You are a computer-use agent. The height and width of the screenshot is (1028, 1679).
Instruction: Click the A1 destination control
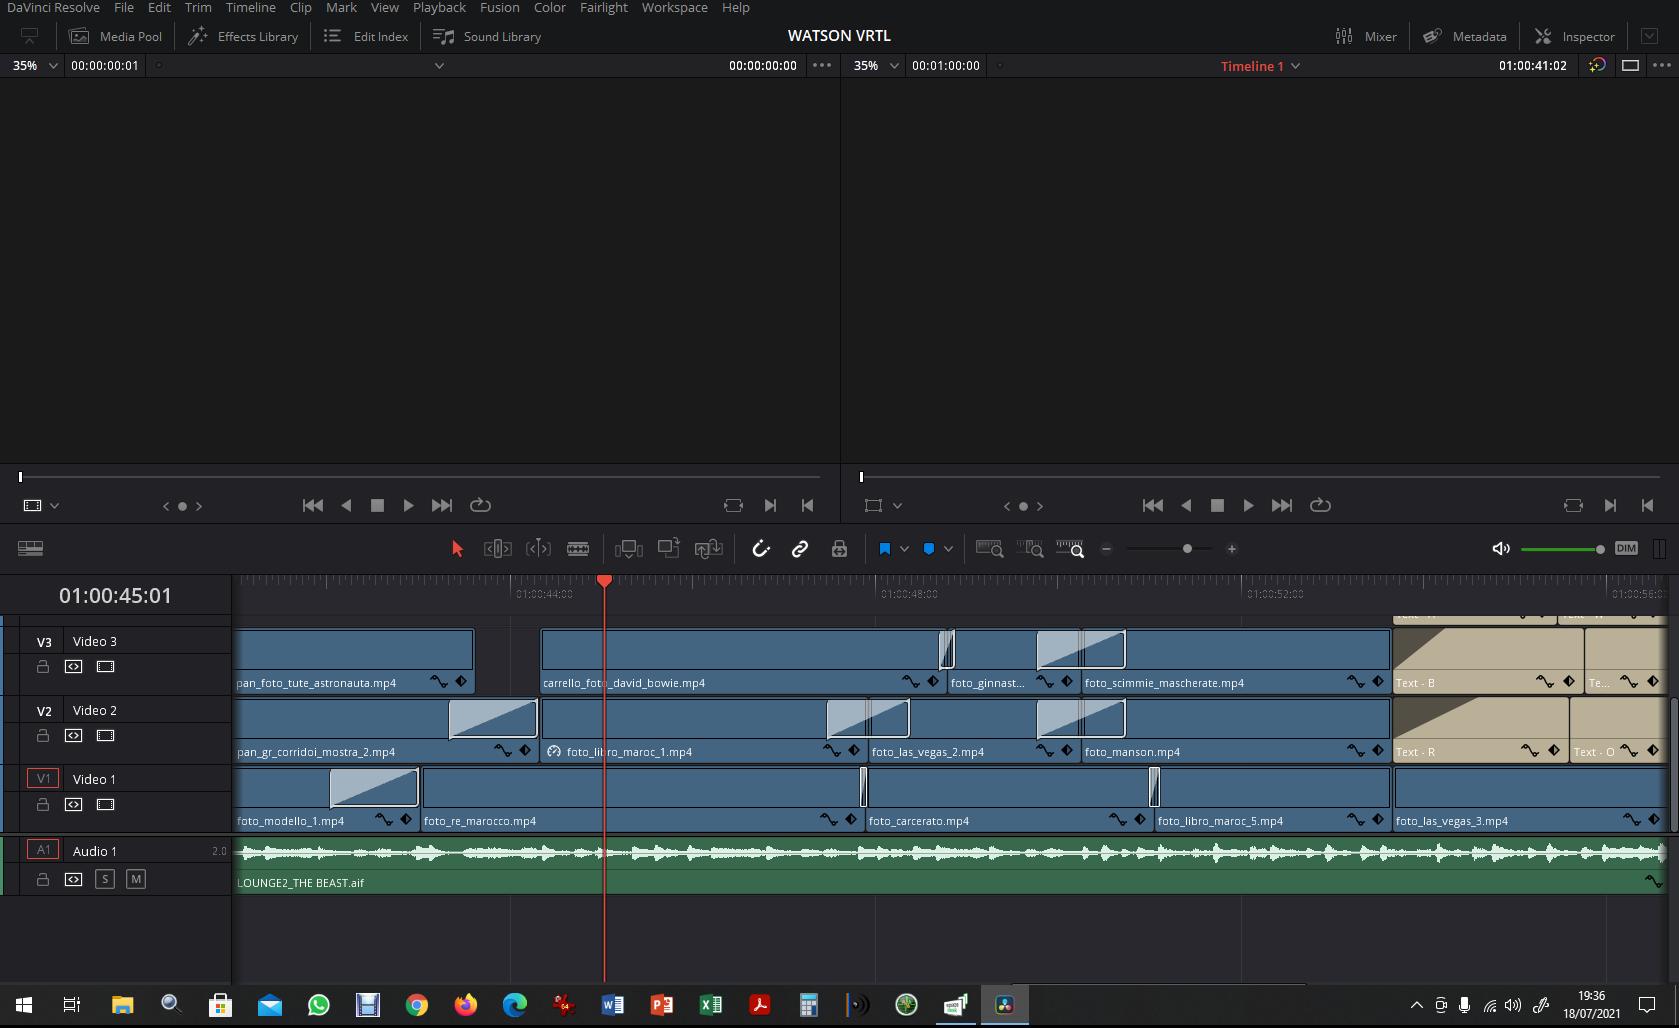43,850
